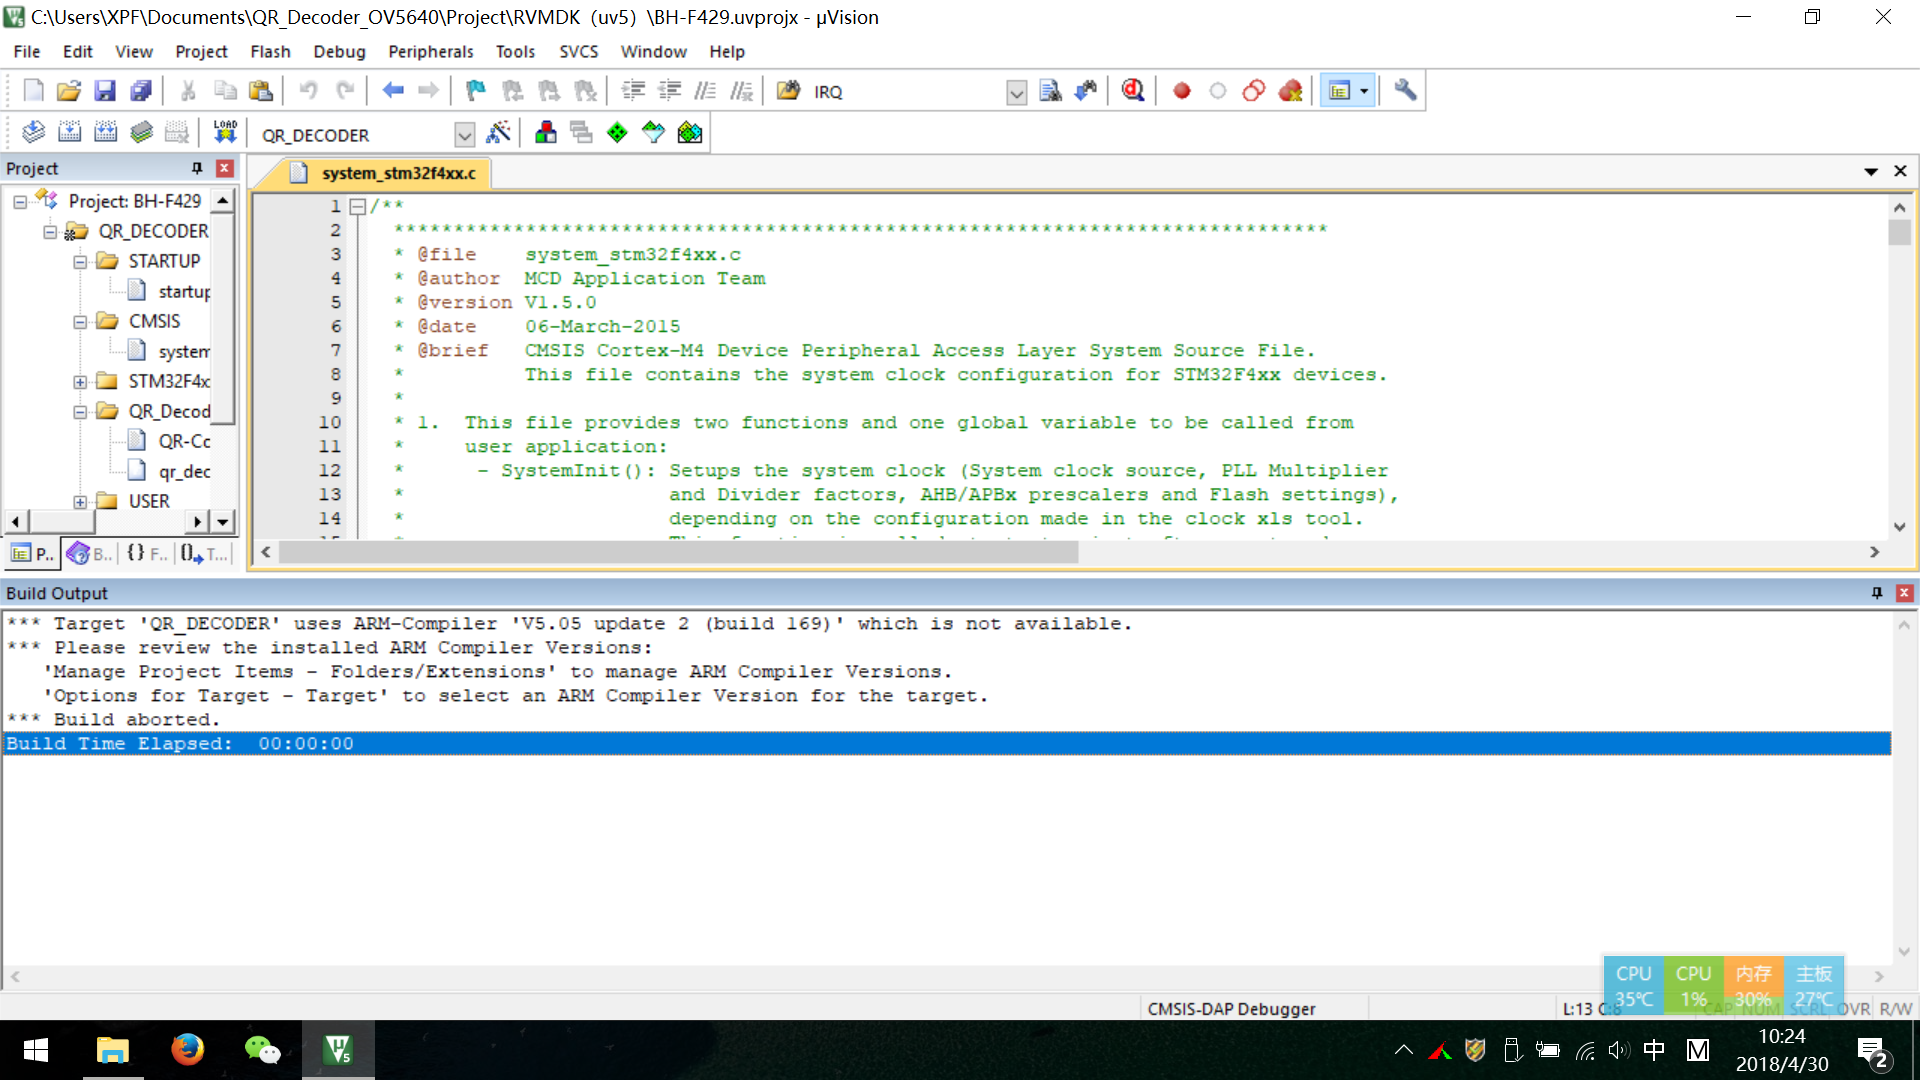The width and height of the screenshot is (1920, 1080).
Task: Click the Load (download to flash) icon
Action: 225,132
